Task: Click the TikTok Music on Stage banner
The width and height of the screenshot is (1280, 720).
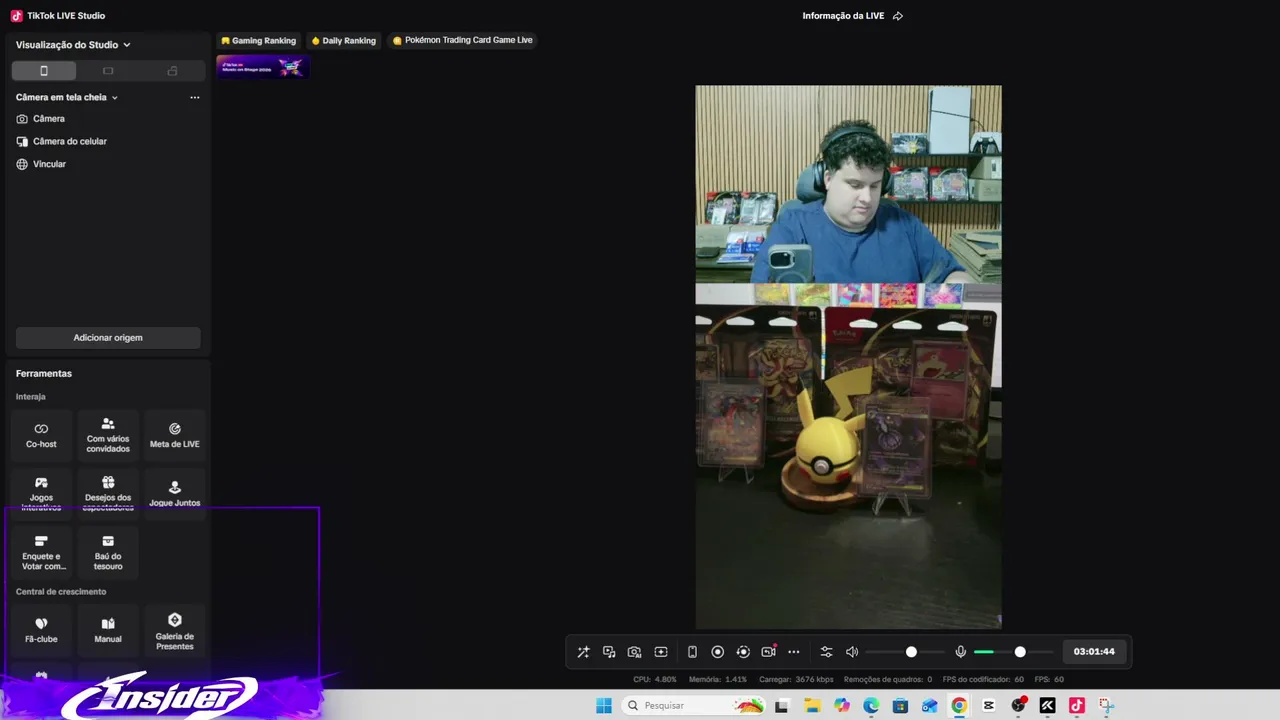Action: pos(263,67)
